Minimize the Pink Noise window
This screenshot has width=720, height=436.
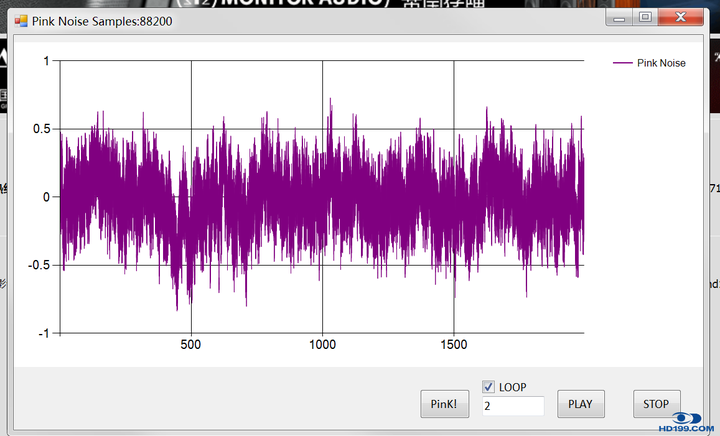click(619, 18)
